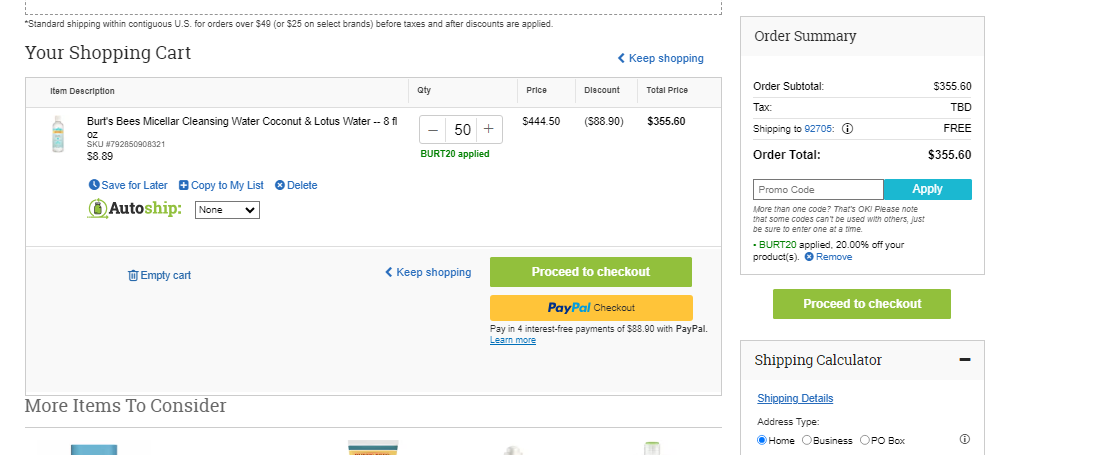Select the PO Box address type

coord(864,440)
